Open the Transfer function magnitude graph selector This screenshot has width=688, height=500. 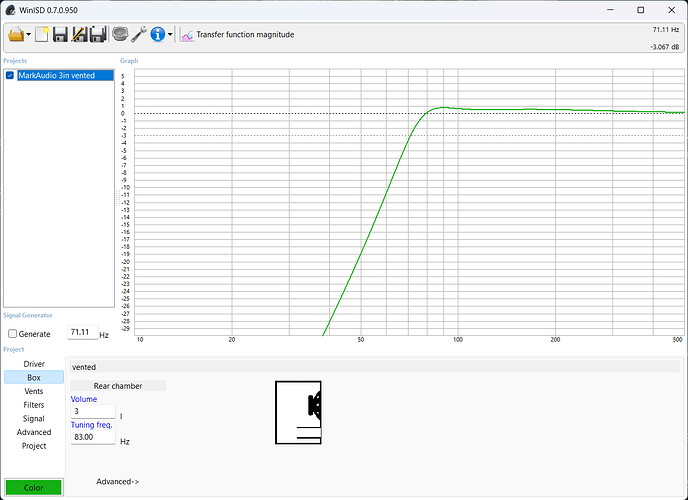tap(238, 35)
